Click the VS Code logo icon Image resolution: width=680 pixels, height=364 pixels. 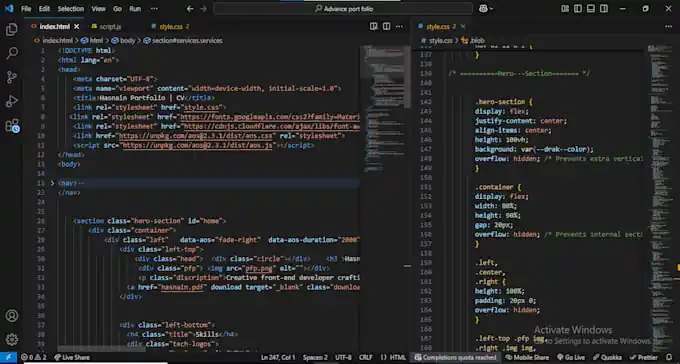pyautogui.click(x=9, y=9)
